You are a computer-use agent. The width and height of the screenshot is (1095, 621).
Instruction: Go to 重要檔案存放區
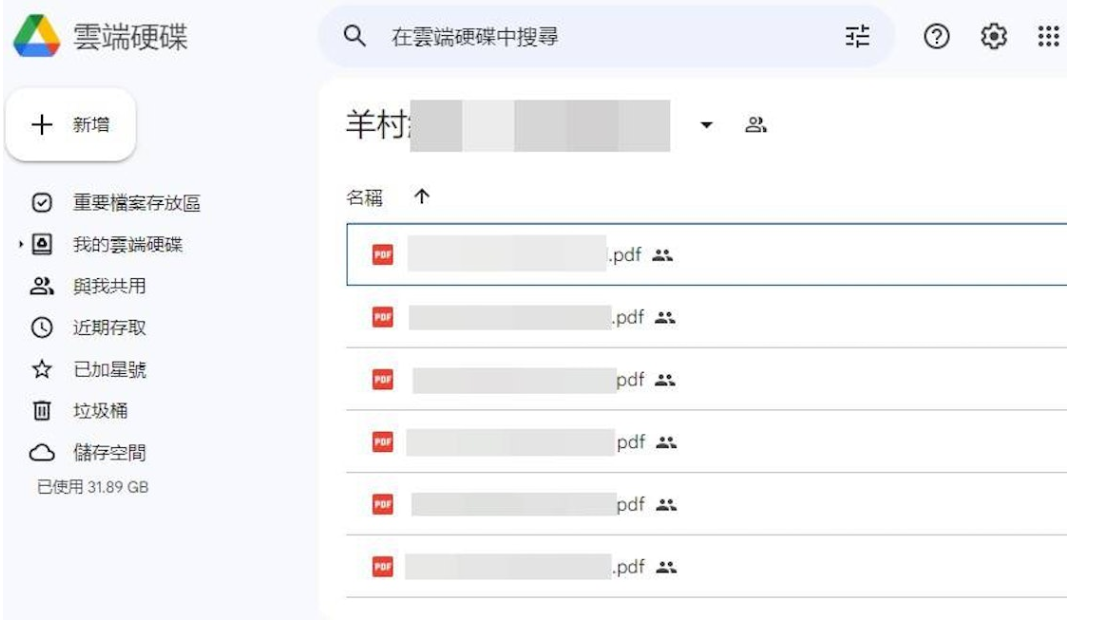point(136,203)
